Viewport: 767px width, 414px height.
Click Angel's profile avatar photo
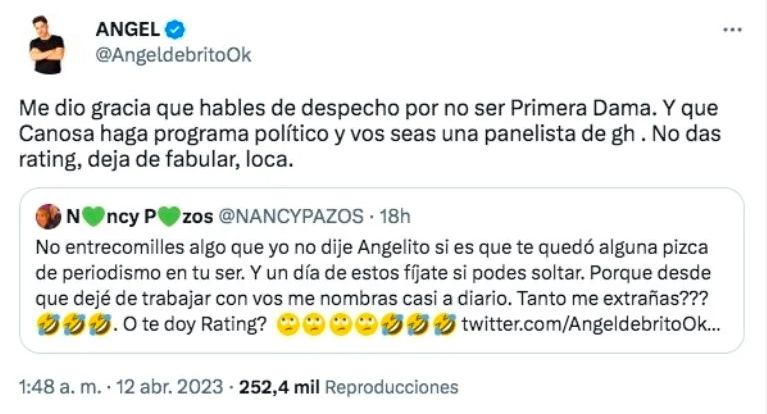(x=46, y=42)
